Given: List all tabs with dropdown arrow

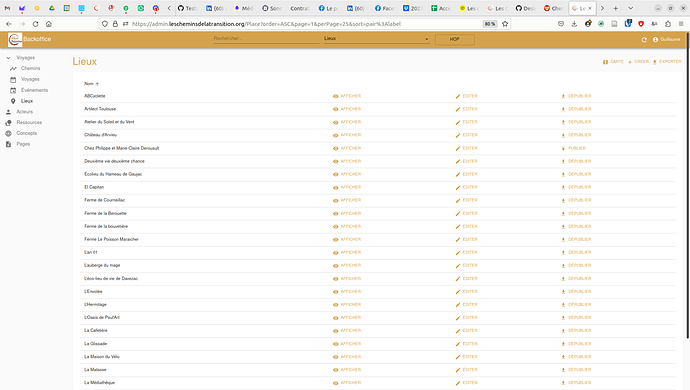Looking at the screenshot, I should pos(631,8).
